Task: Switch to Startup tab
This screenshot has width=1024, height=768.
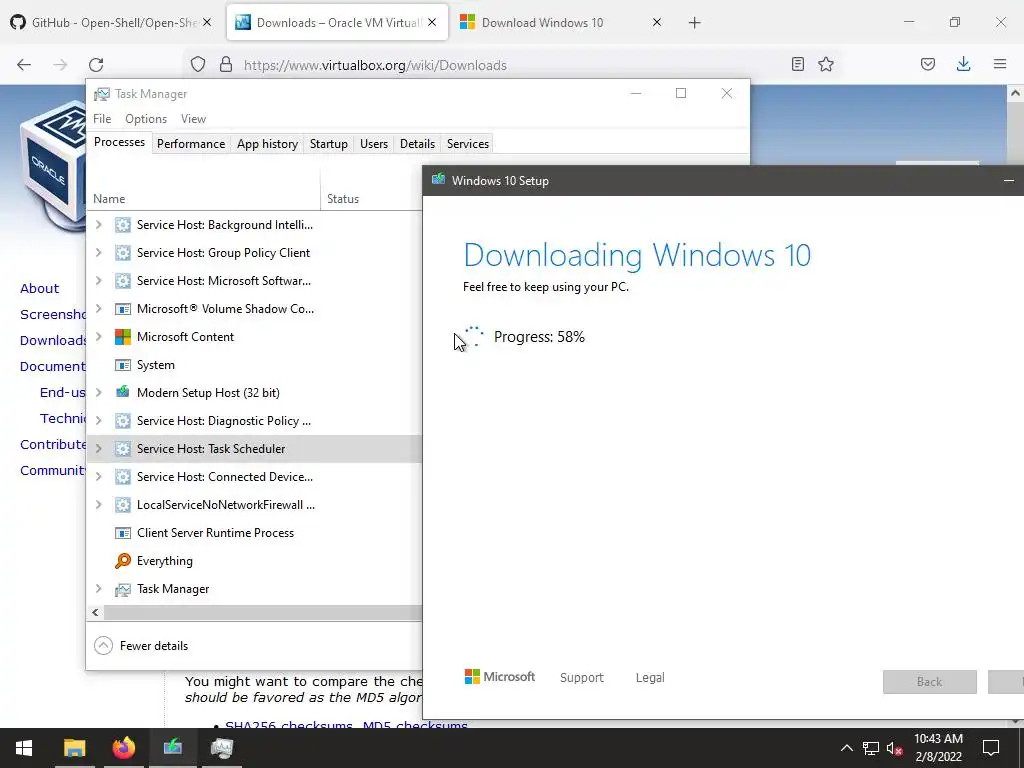Action: pyautogui.click(x=328, y=144)
